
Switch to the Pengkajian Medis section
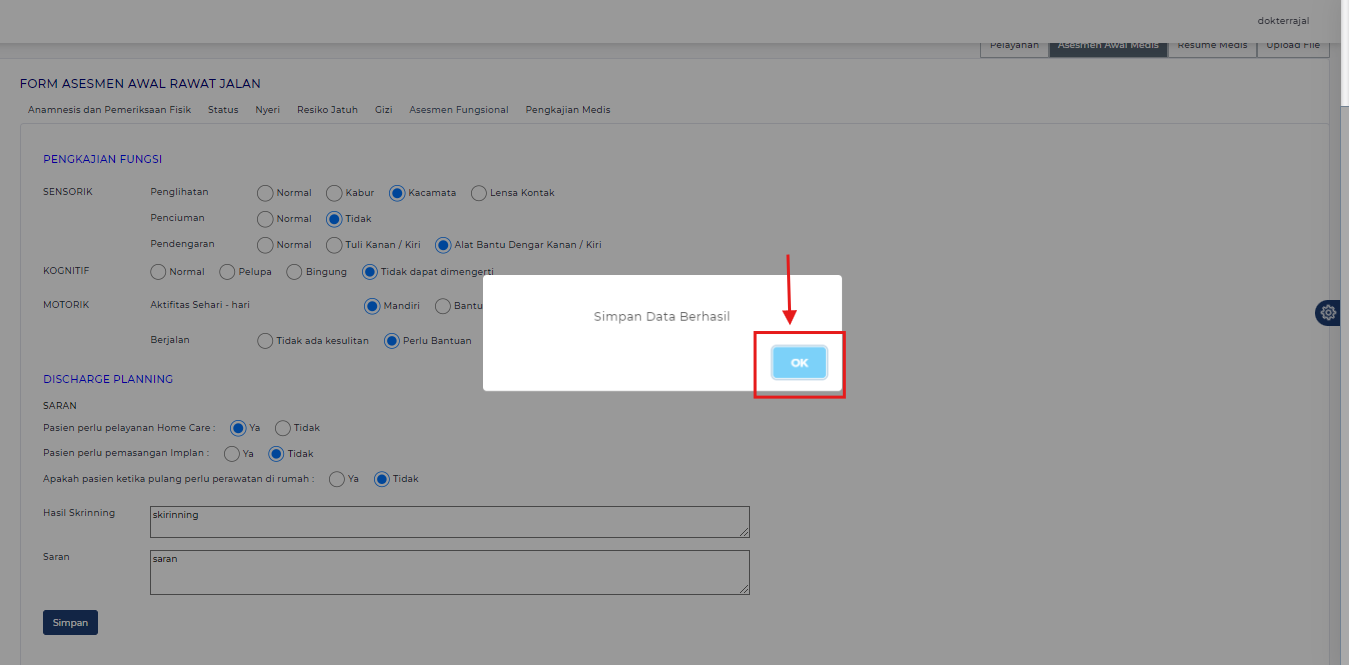pyautogui.click(x=567, y=110)
